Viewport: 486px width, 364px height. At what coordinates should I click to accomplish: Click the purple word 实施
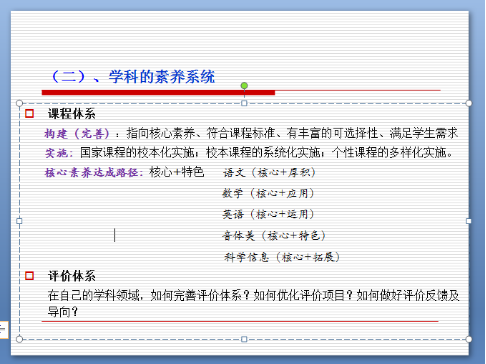click(x=56, y=153)
